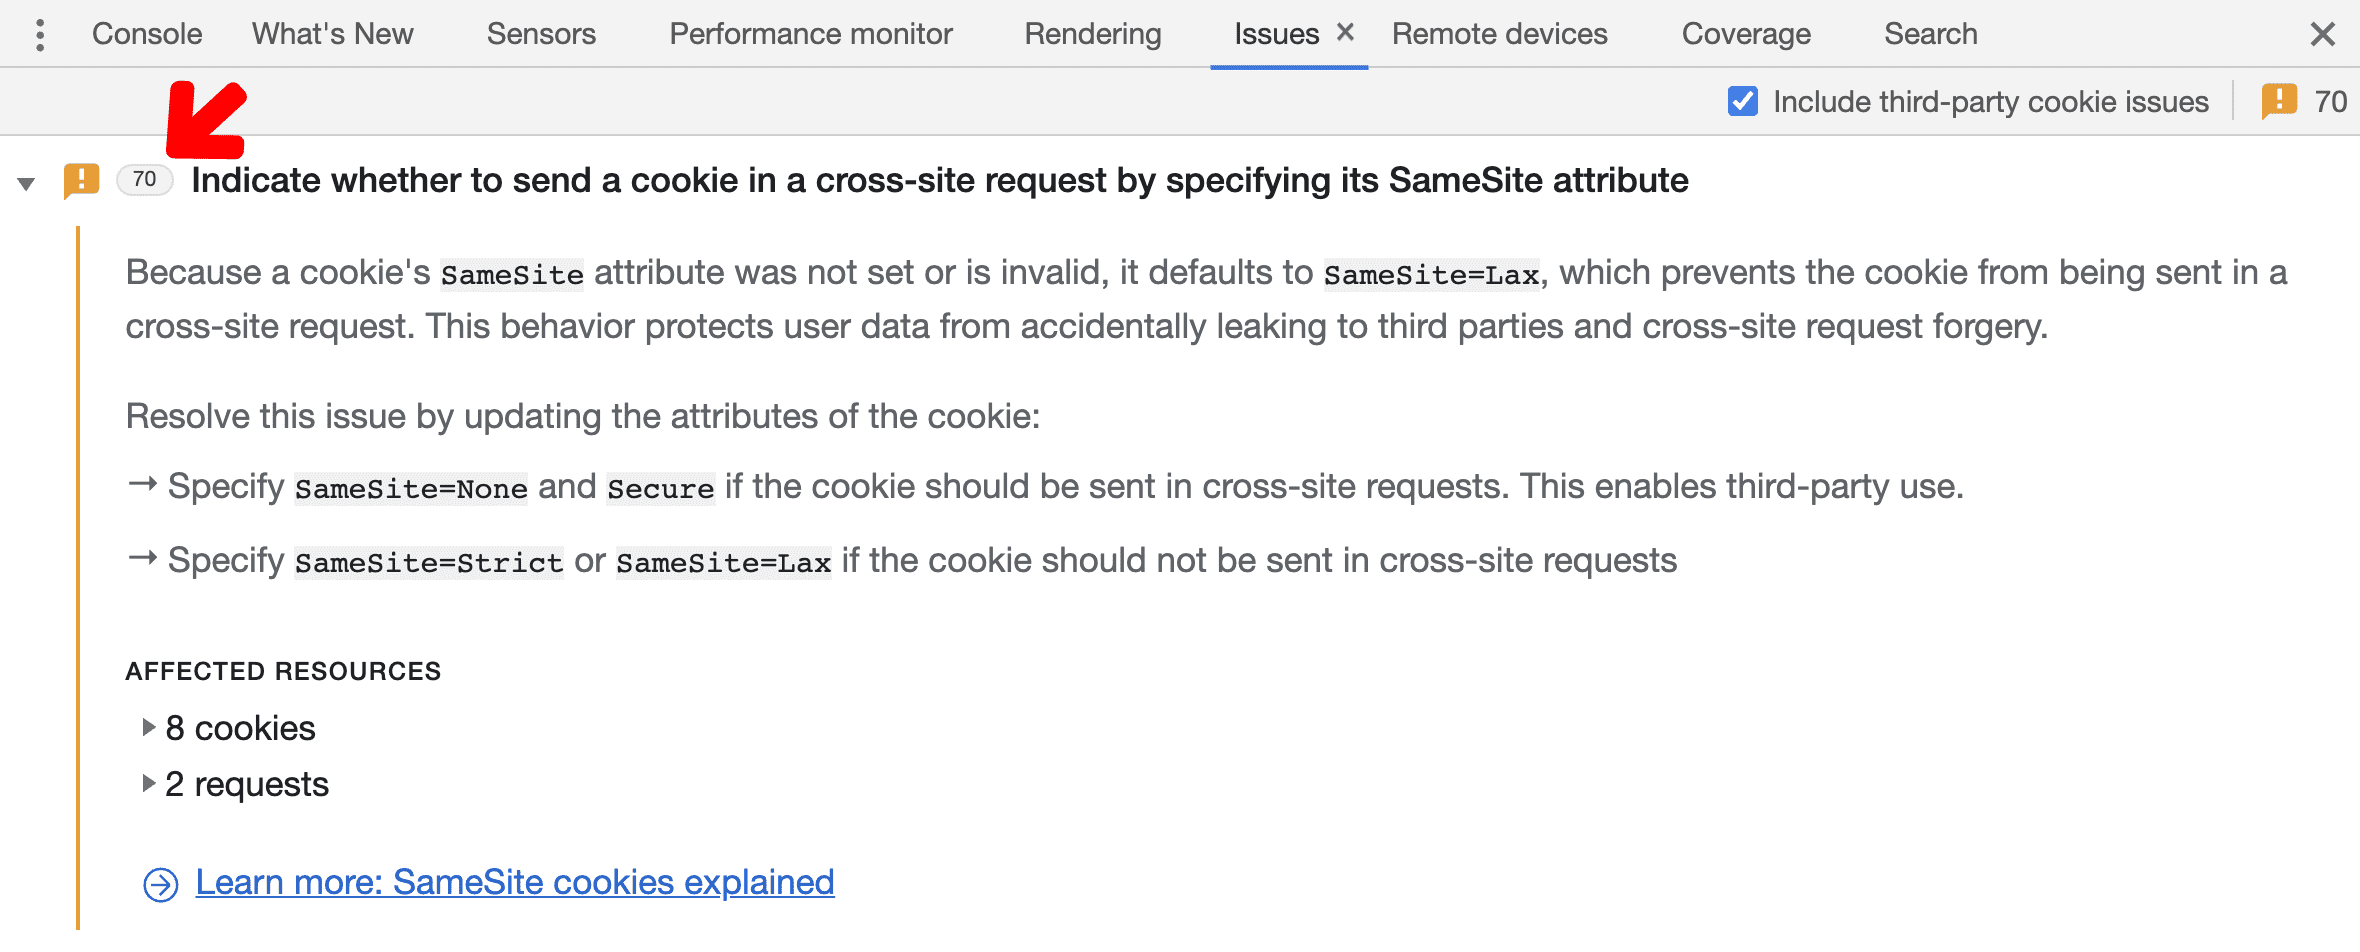Click the issue title about SameSite attribute
This screenshot has height=952, width=2360.
click(940, 180)
